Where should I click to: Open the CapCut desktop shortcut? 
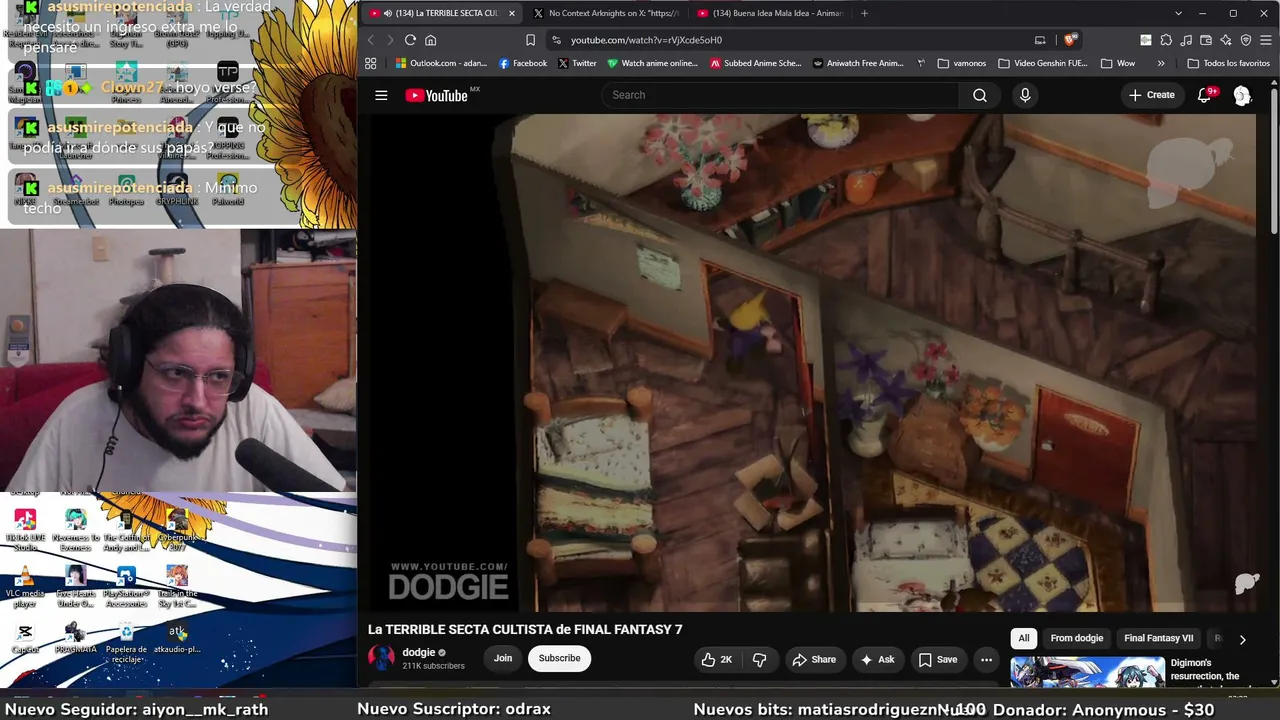[25, 639]
